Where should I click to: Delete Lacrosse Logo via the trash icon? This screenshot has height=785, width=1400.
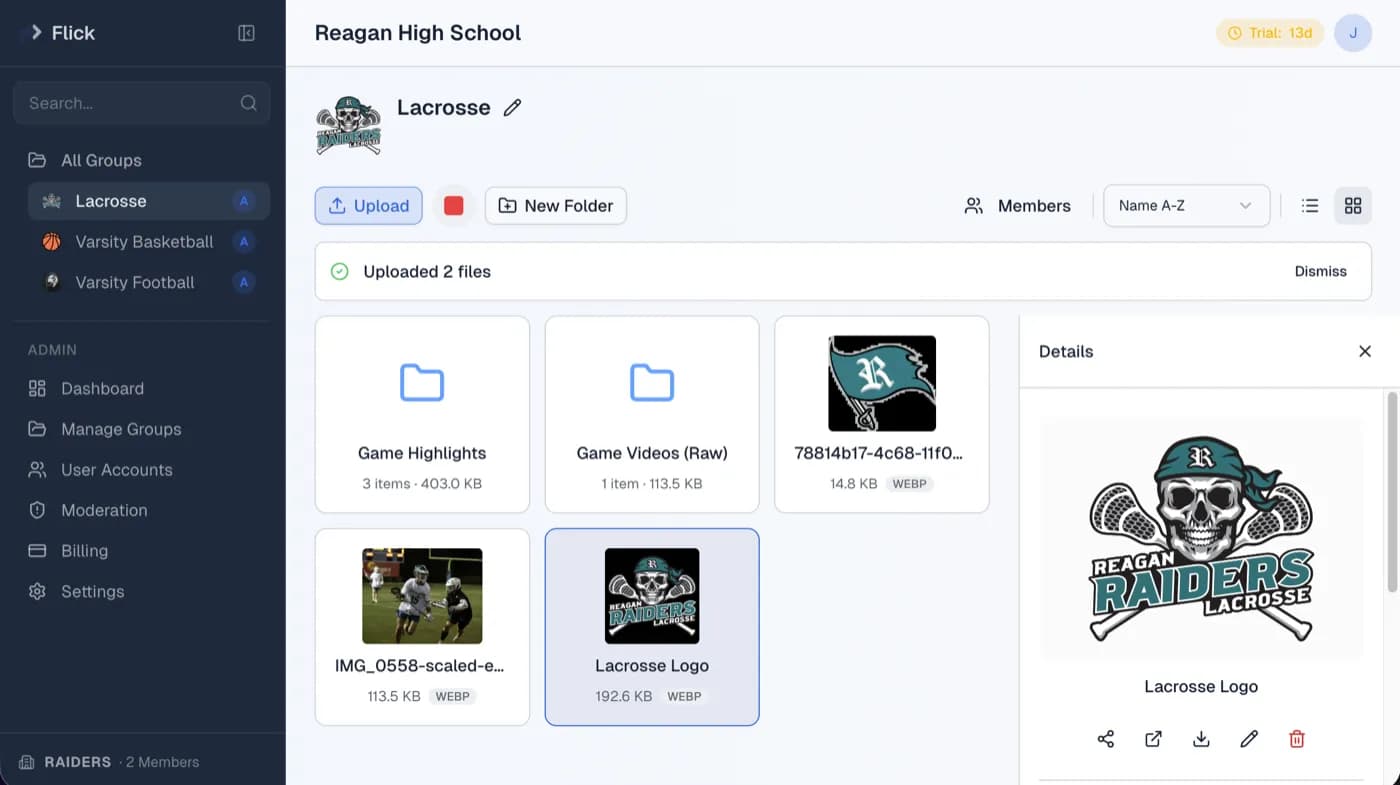point(1297,739)
